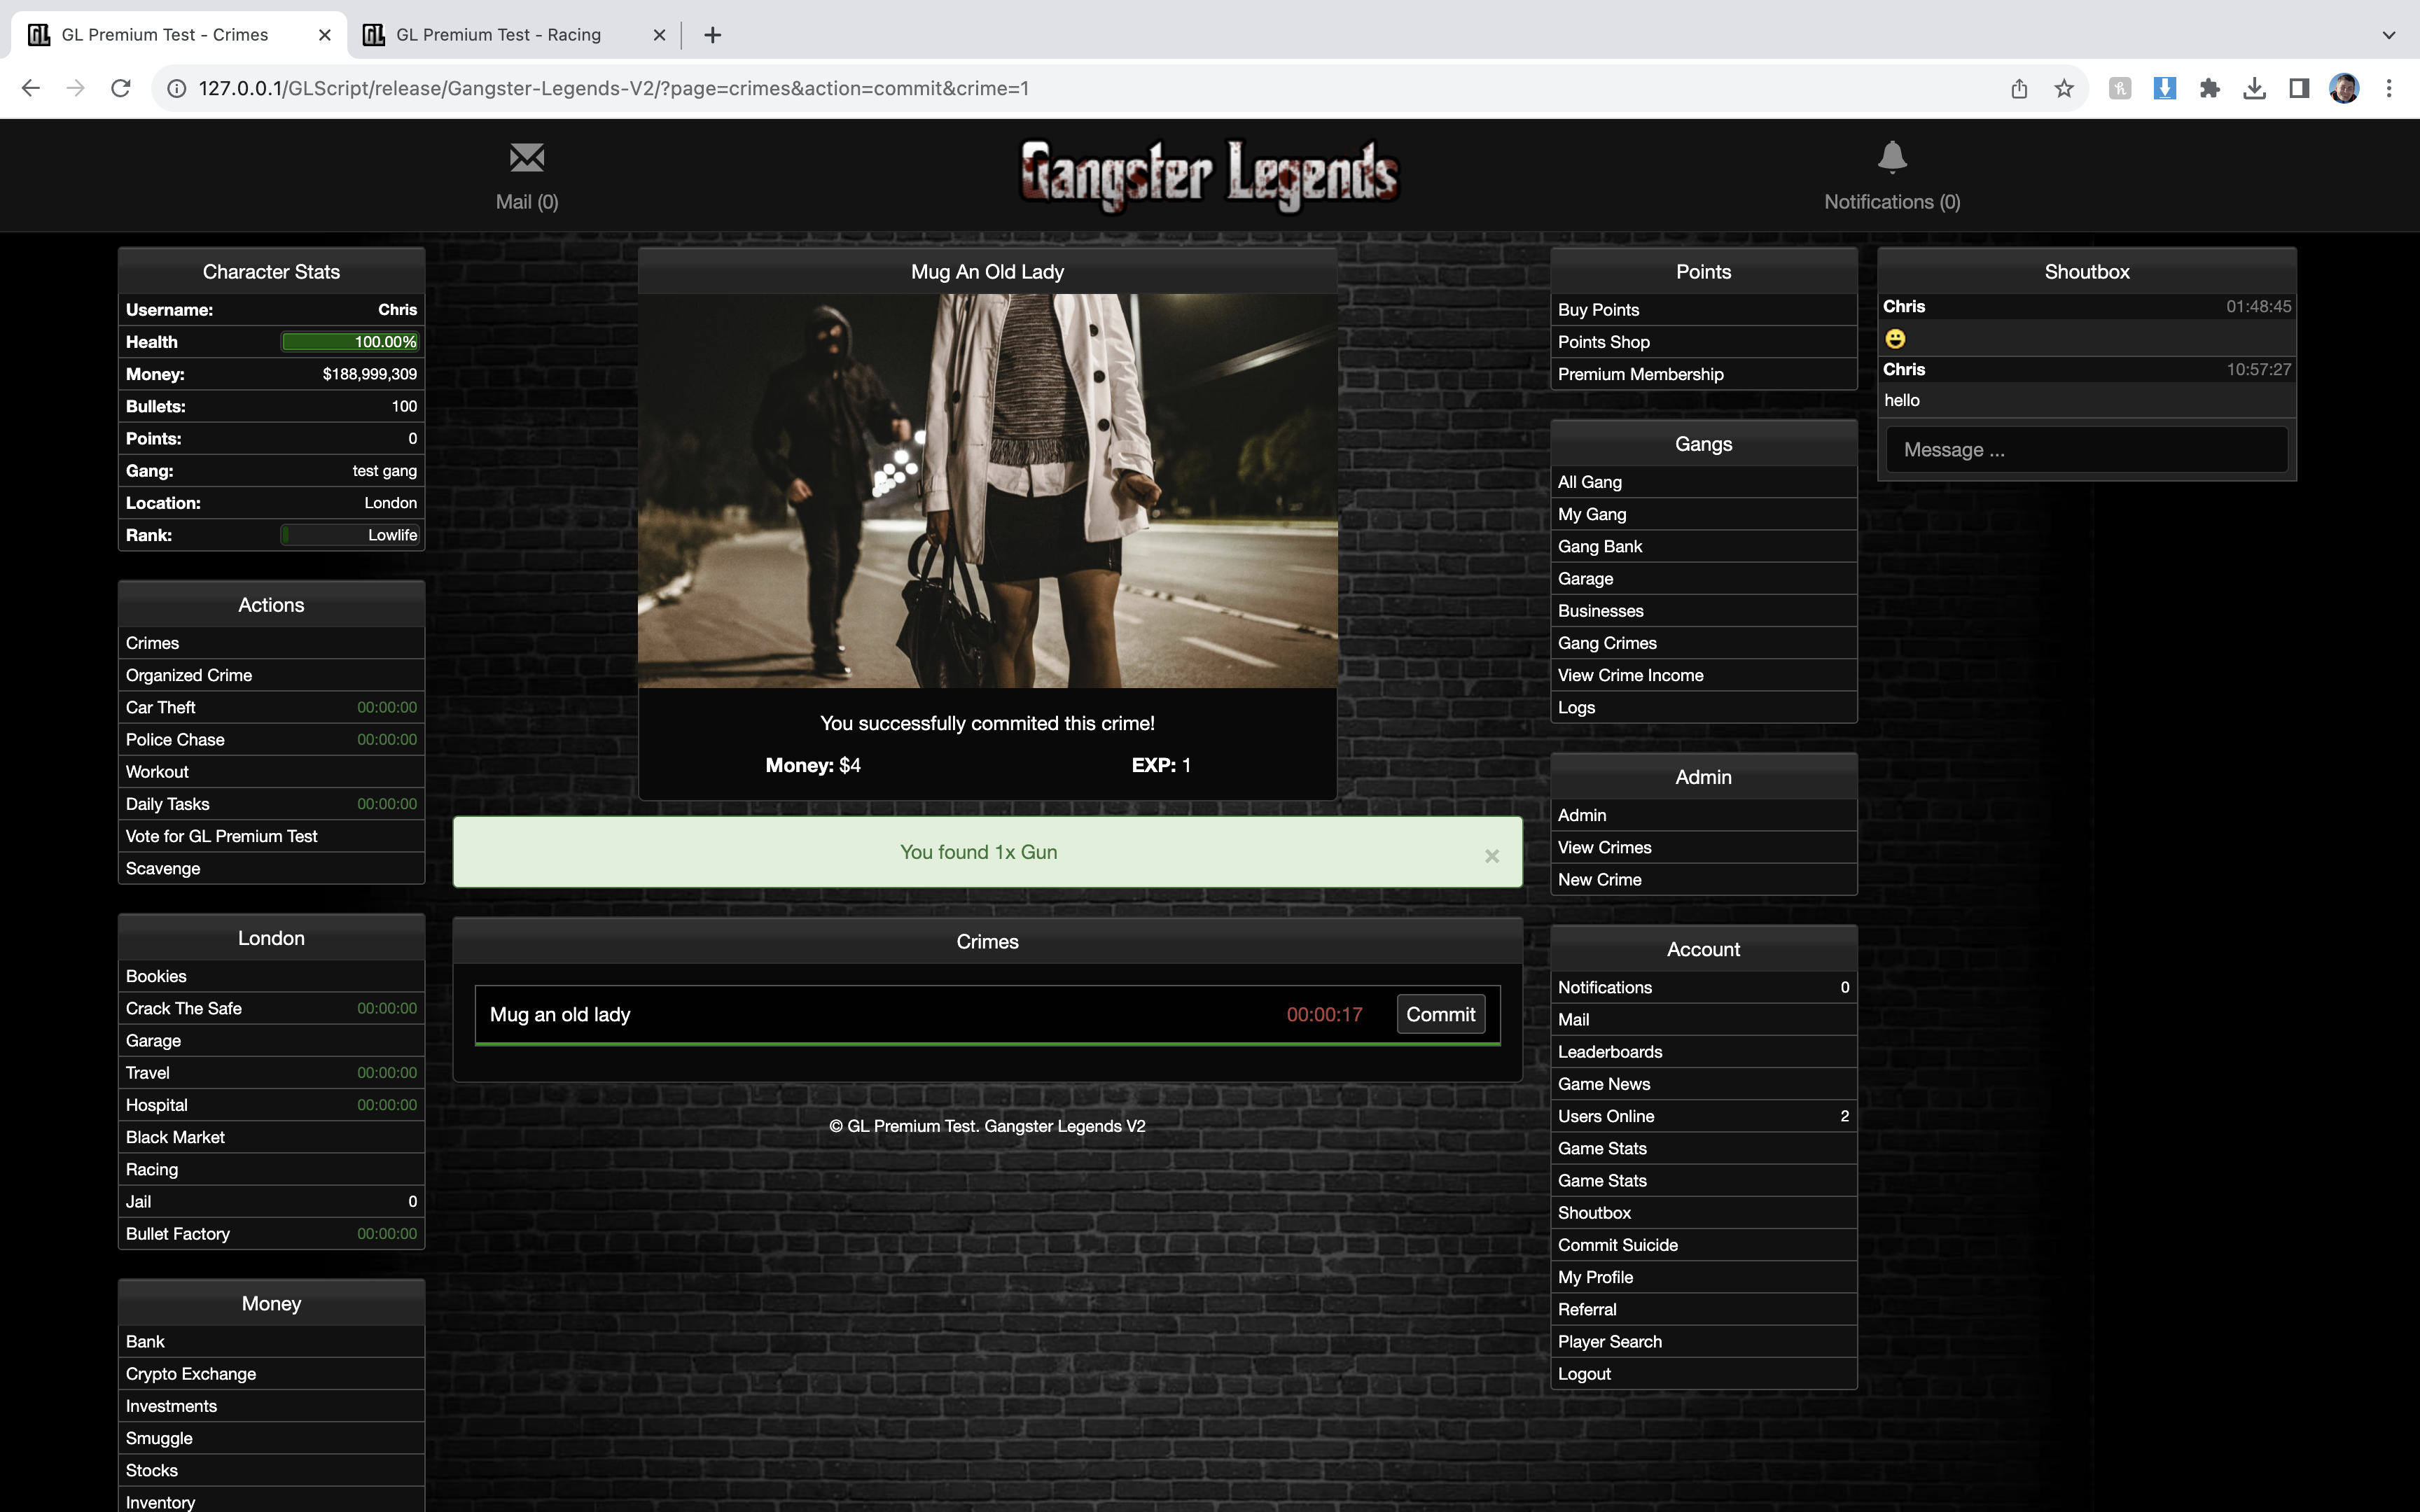Open Chrome downloads tray icon
The height and width of the screenshot is (1512, 2420).
coord(2254,88)
